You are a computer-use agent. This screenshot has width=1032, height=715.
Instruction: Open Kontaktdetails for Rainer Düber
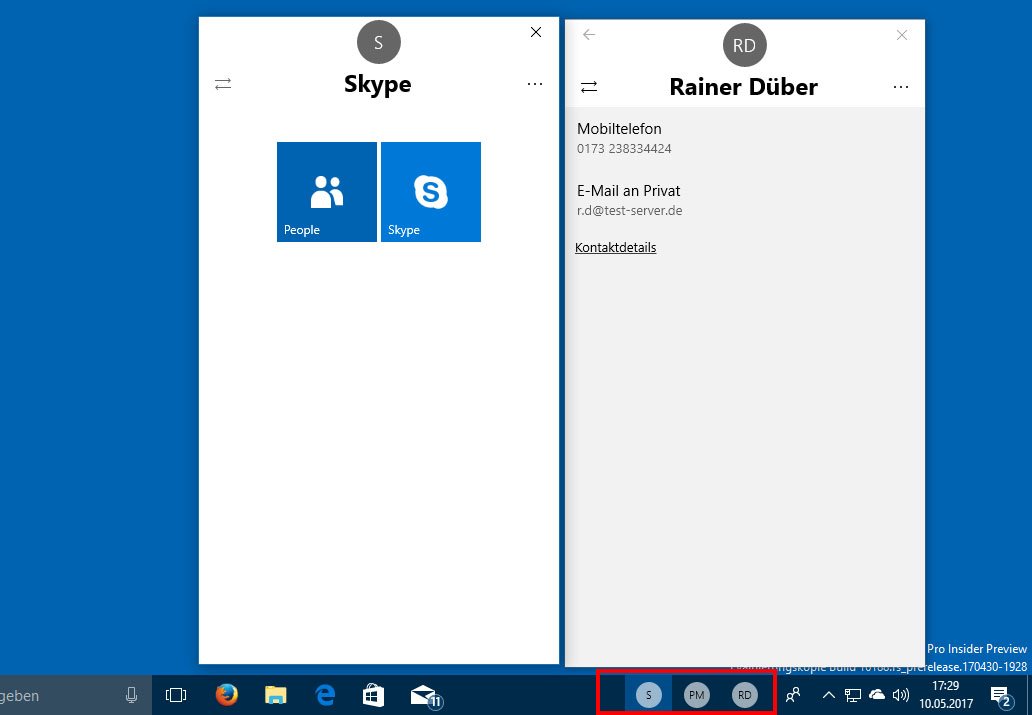click(x=615, y=247)
